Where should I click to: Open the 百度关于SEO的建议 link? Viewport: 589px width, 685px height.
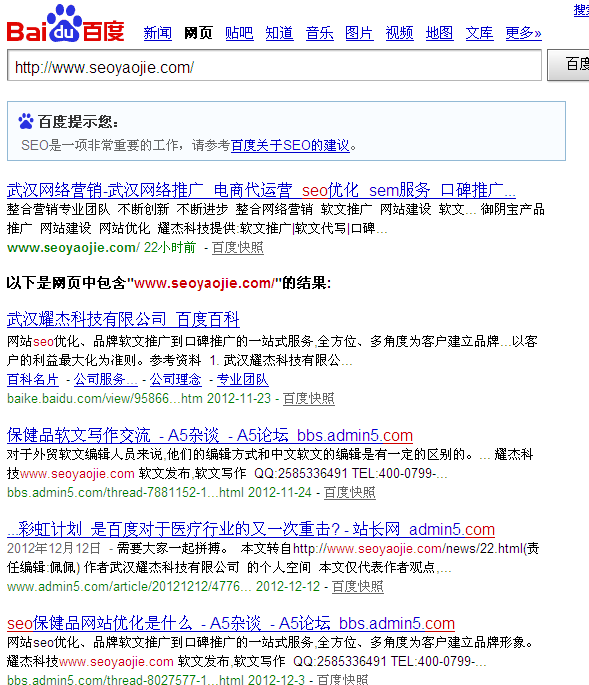click(290, 145)
